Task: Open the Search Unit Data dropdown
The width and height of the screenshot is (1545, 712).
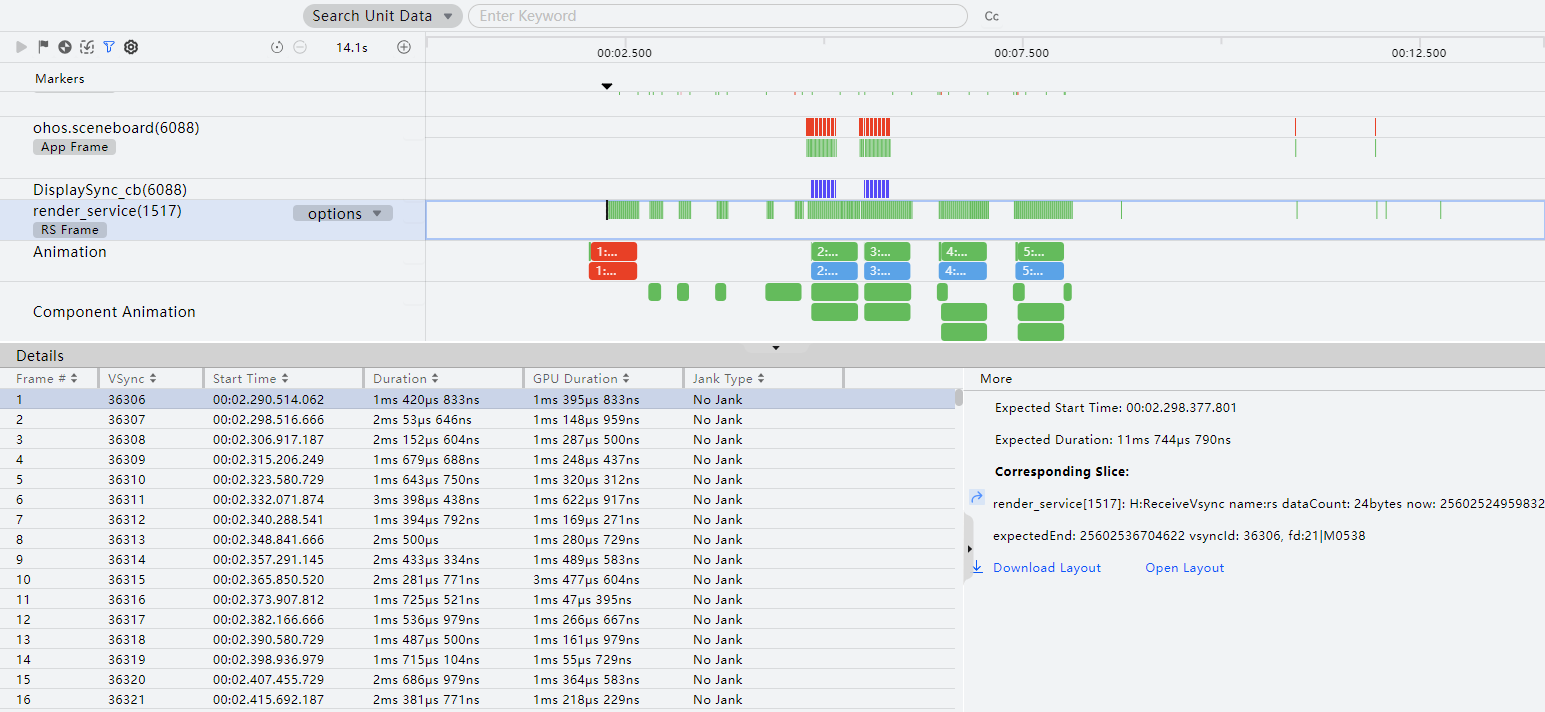Action: point(382,16)
